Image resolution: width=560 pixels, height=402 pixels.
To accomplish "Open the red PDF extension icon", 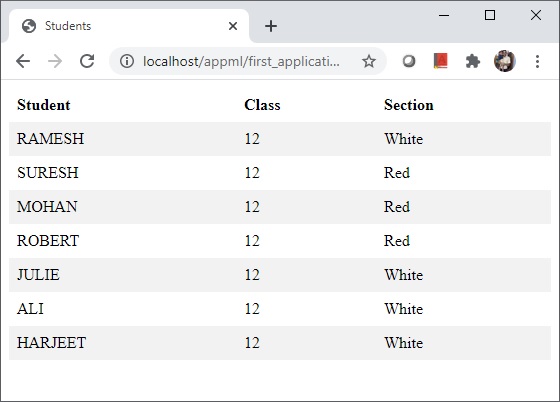I will pos(441,61).
